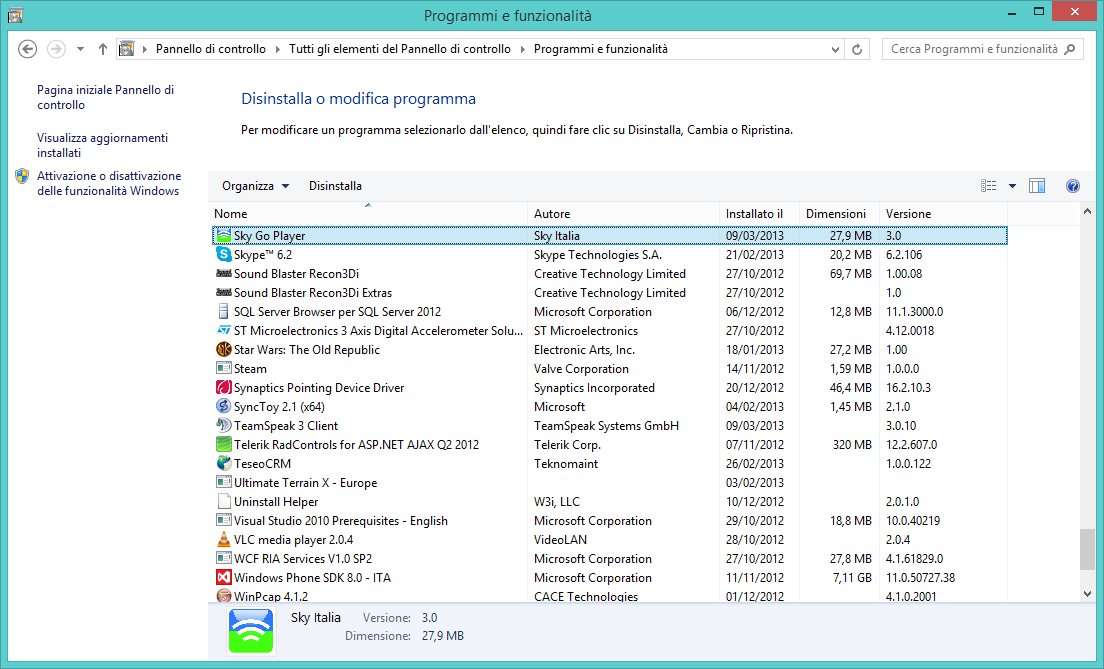Change view using the view icon
Screen dimensions: 1104x669
(x=989, y=186)
